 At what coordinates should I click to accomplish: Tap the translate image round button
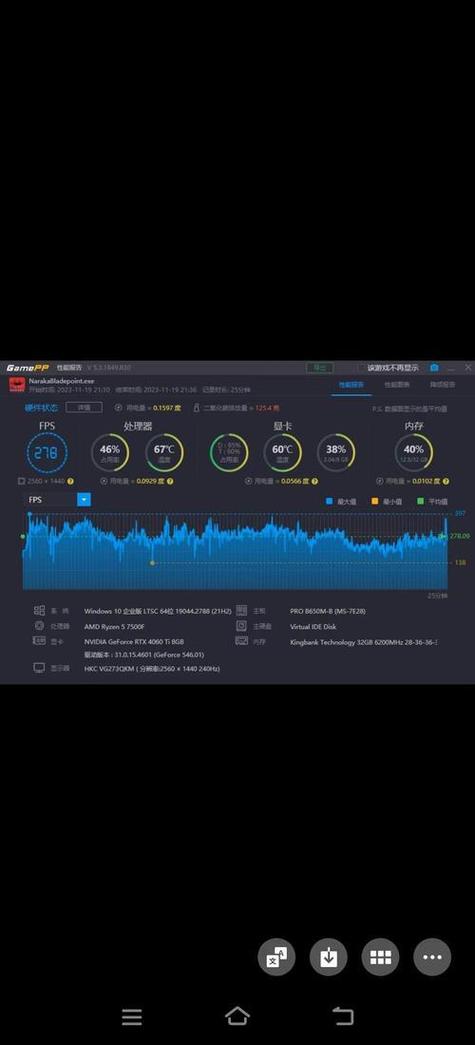click(276, 957)
